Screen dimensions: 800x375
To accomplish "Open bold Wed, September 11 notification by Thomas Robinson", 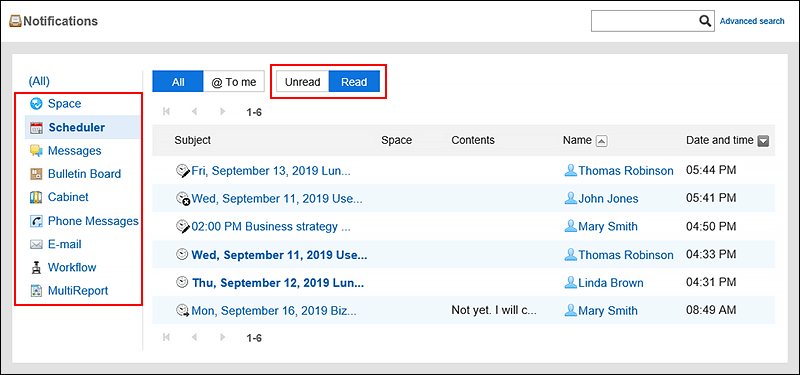I will click(280, 255).
